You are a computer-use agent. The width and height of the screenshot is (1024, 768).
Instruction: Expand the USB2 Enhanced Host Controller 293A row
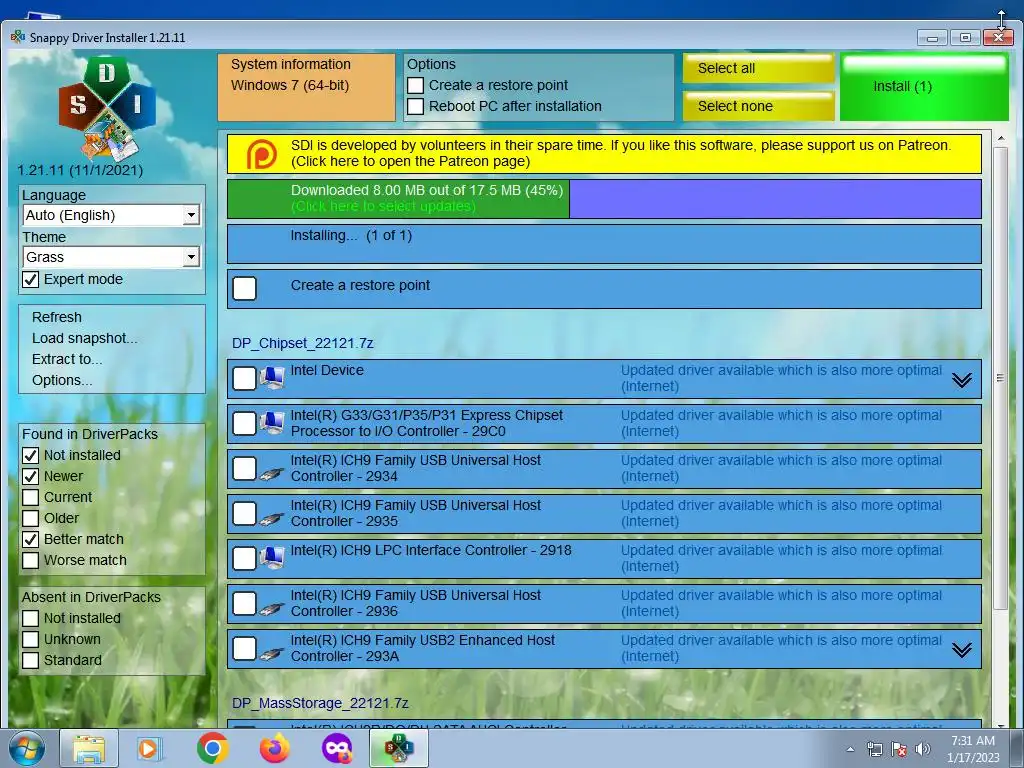[961, 650]
